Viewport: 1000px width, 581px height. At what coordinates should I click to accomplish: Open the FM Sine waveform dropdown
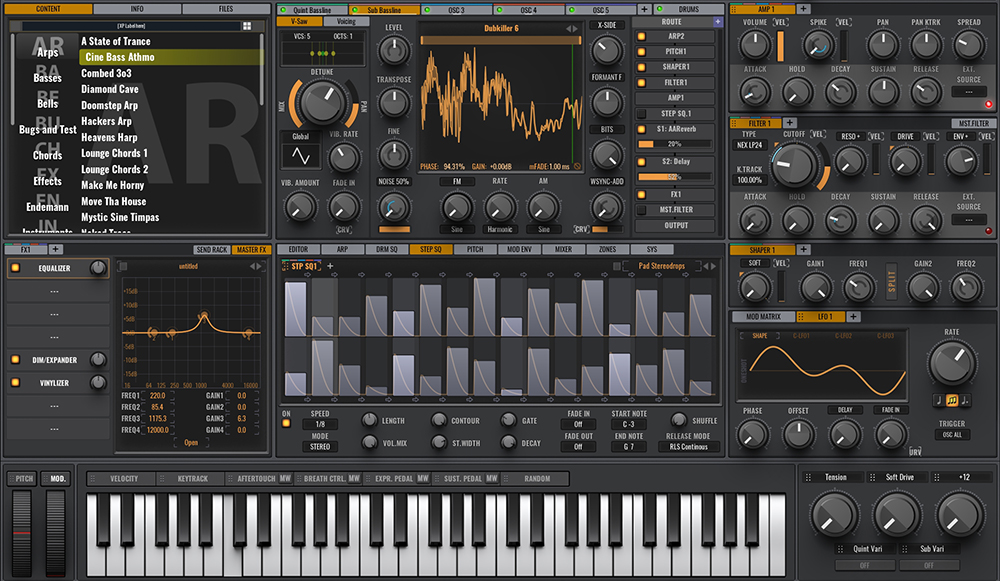(x=457, y=230)
